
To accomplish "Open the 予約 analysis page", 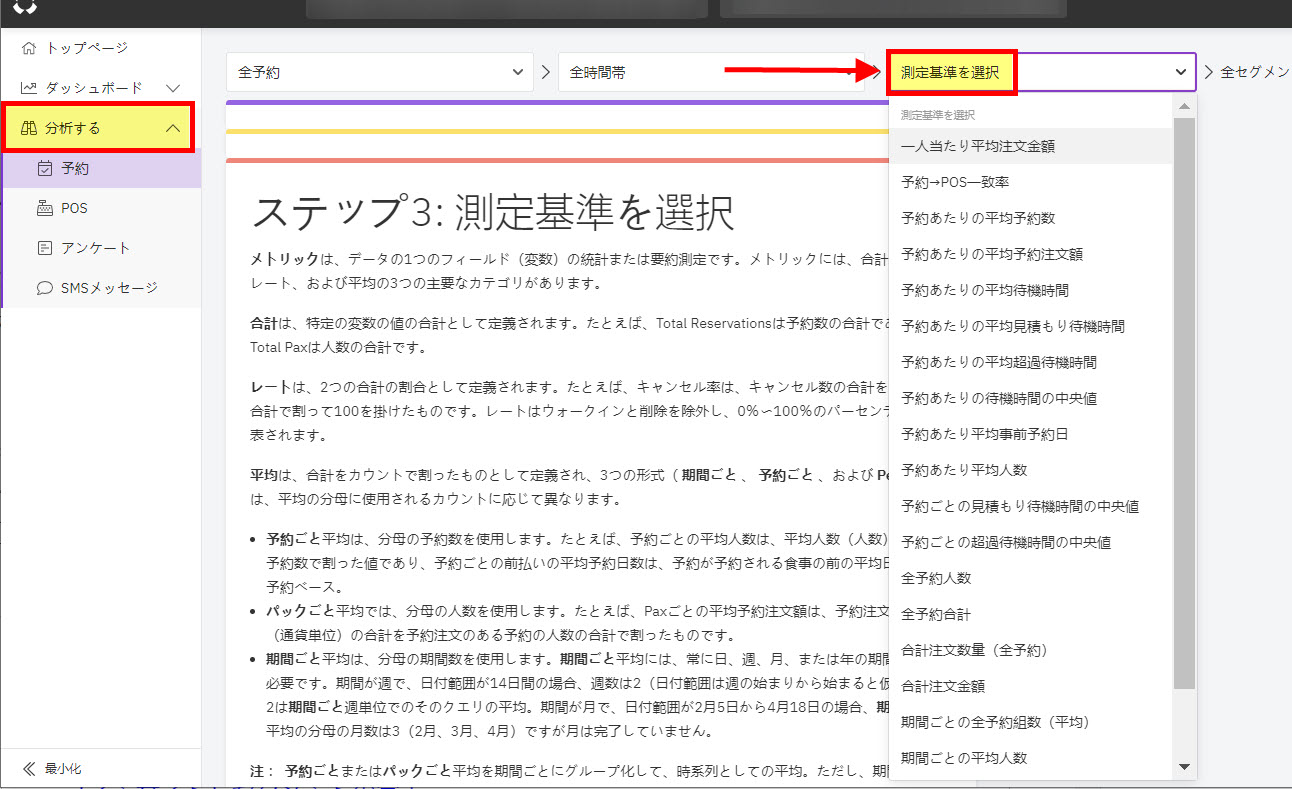I will [101, 168].
